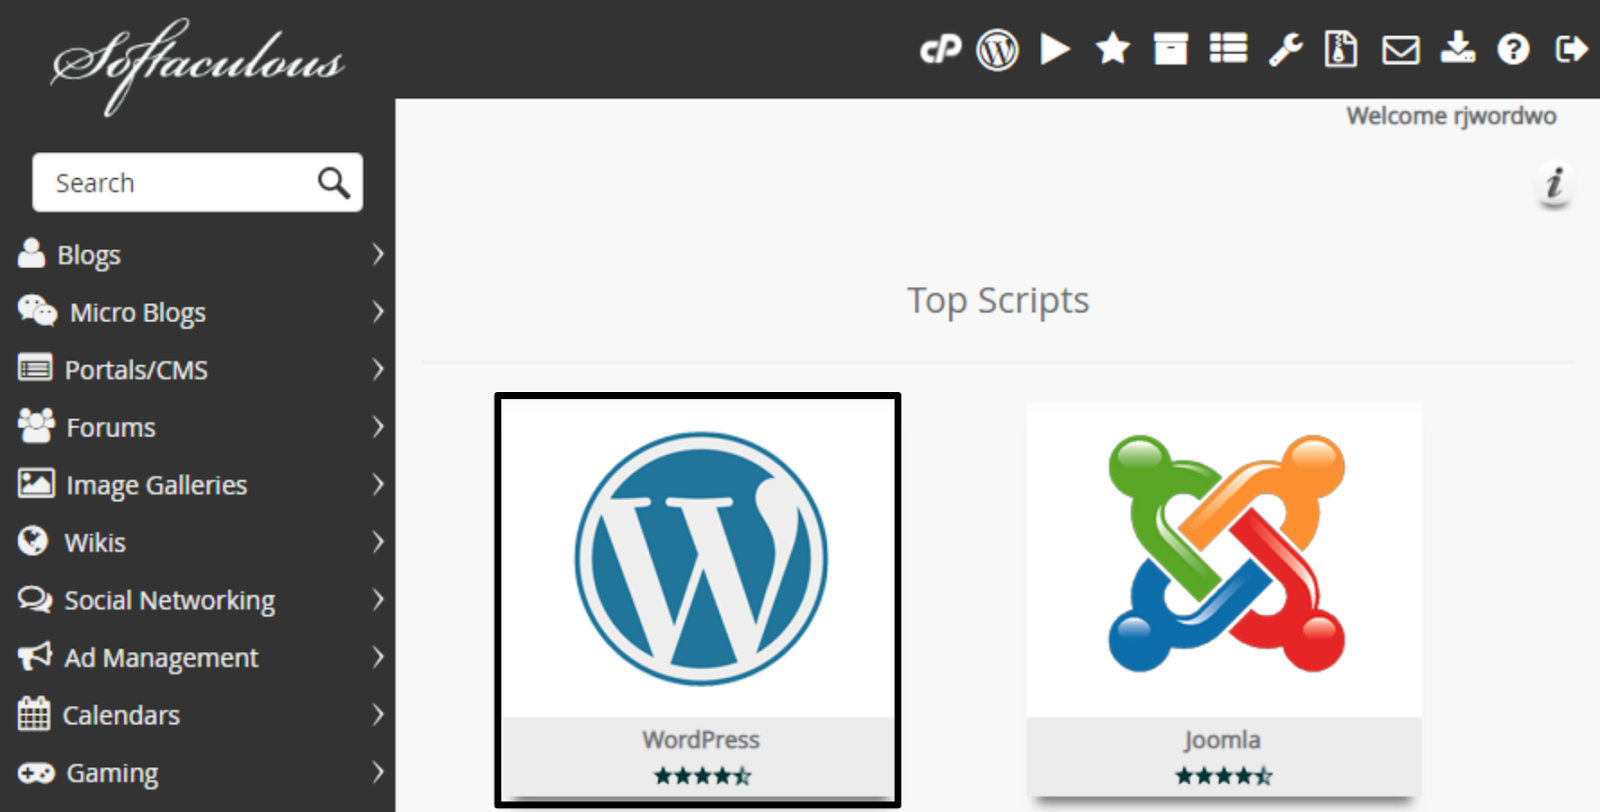Image resolution: width=1600 pixels, height=812 pixels.
Task: Open the cPanel icon in top toolbar
Action: 940,49
